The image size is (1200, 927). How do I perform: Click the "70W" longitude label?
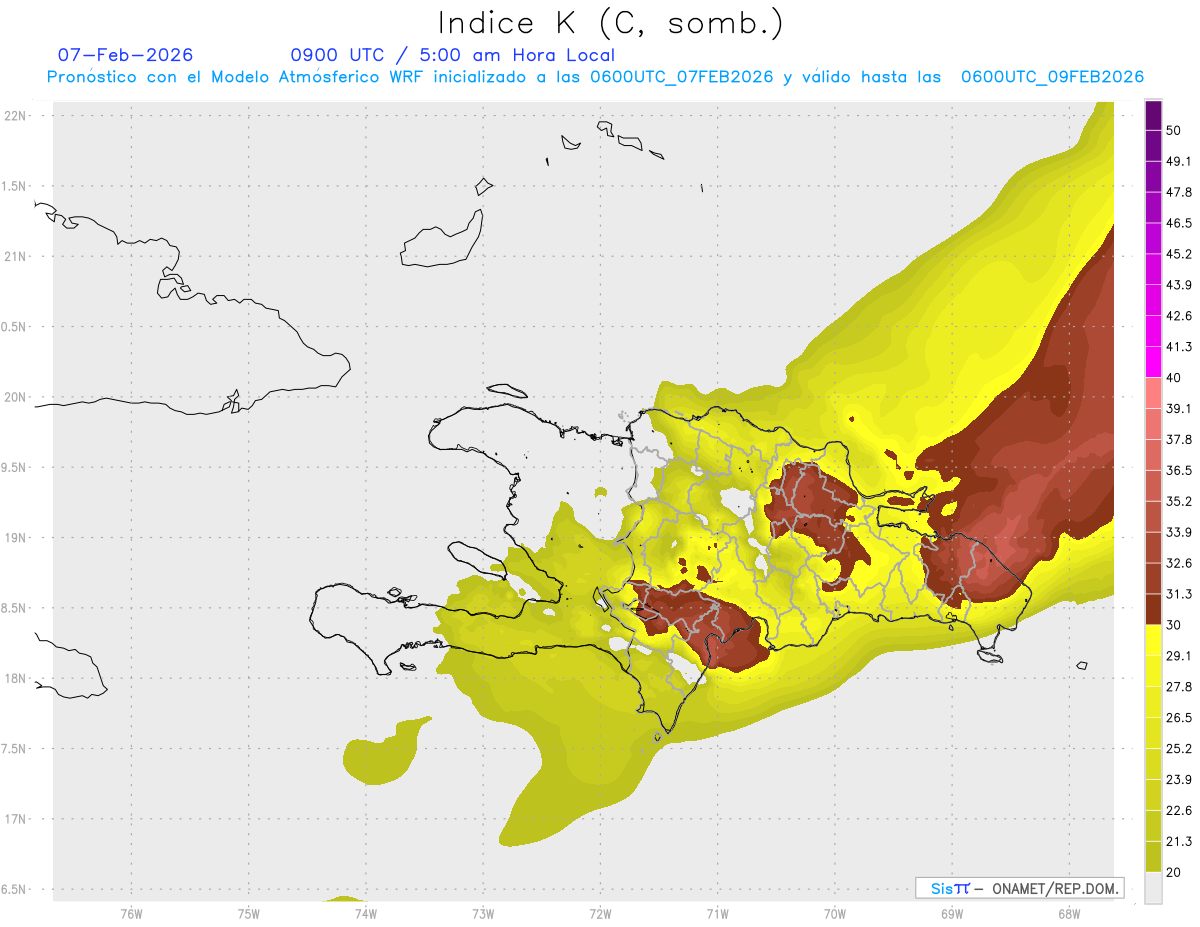pyautogui.click(x=835, y=914)
